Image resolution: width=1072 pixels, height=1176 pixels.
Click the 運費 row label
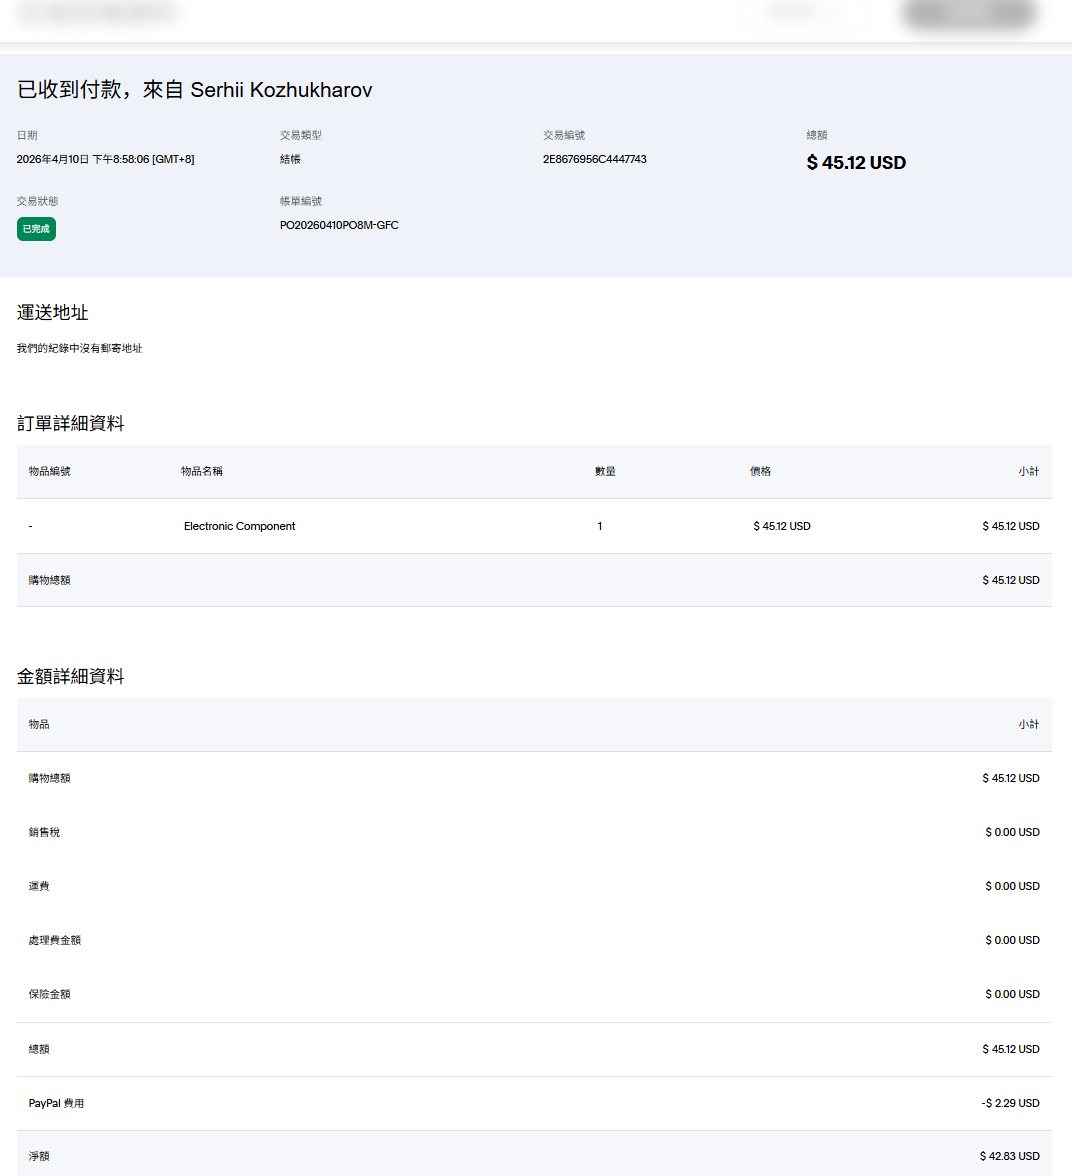point(39,886)
